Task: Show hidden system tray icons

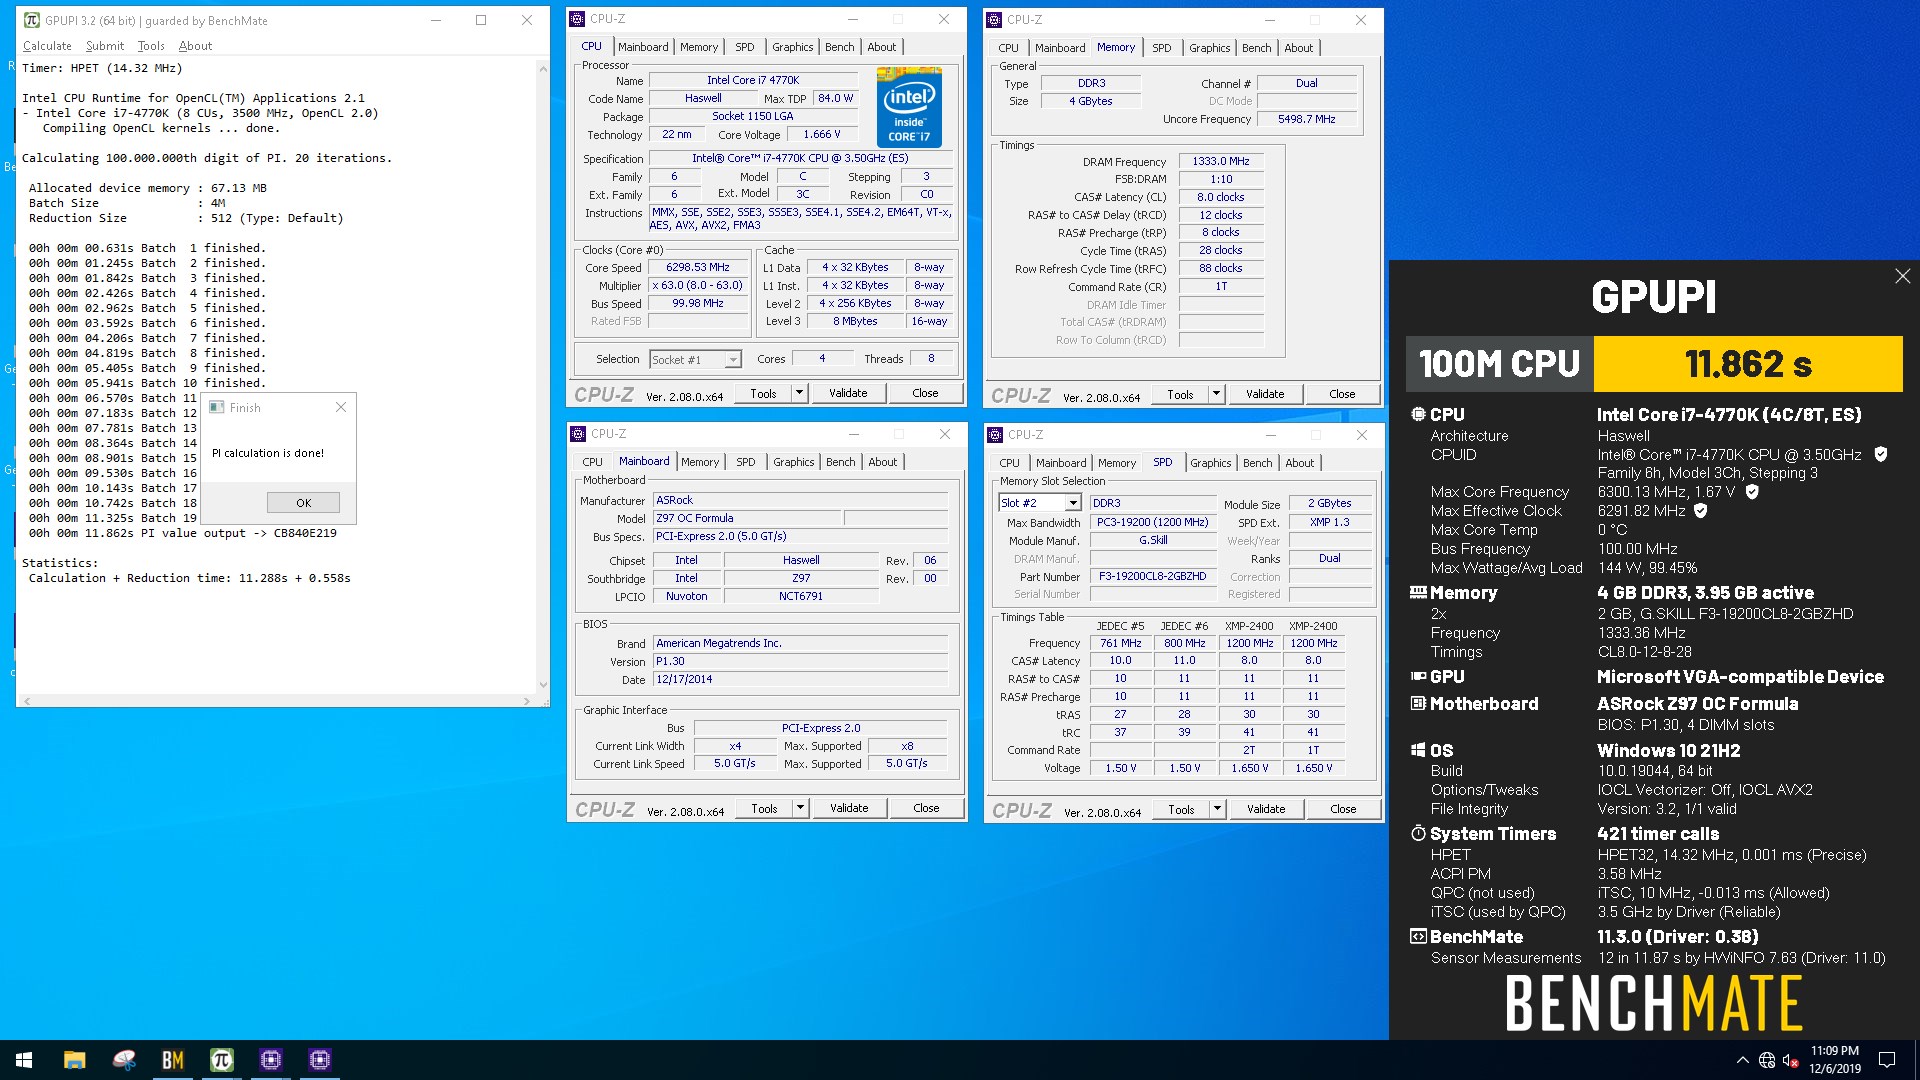Action: coord(1742,1060)
